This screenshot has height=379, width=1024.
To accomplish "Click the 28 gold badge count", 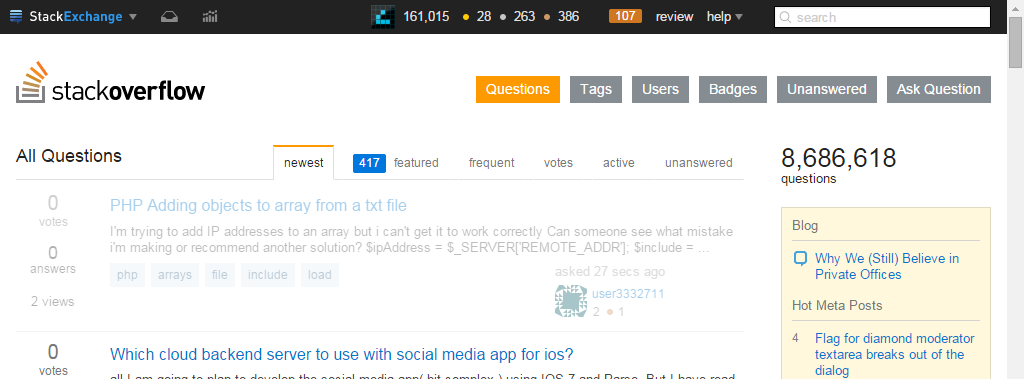I will tap(483, 16).
